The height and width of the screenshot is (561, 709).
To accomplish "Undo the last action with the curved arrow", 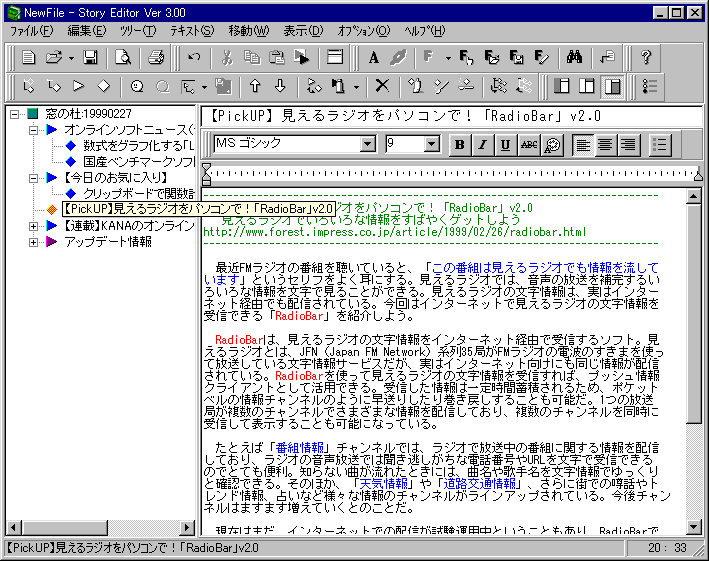I will 194,57.
